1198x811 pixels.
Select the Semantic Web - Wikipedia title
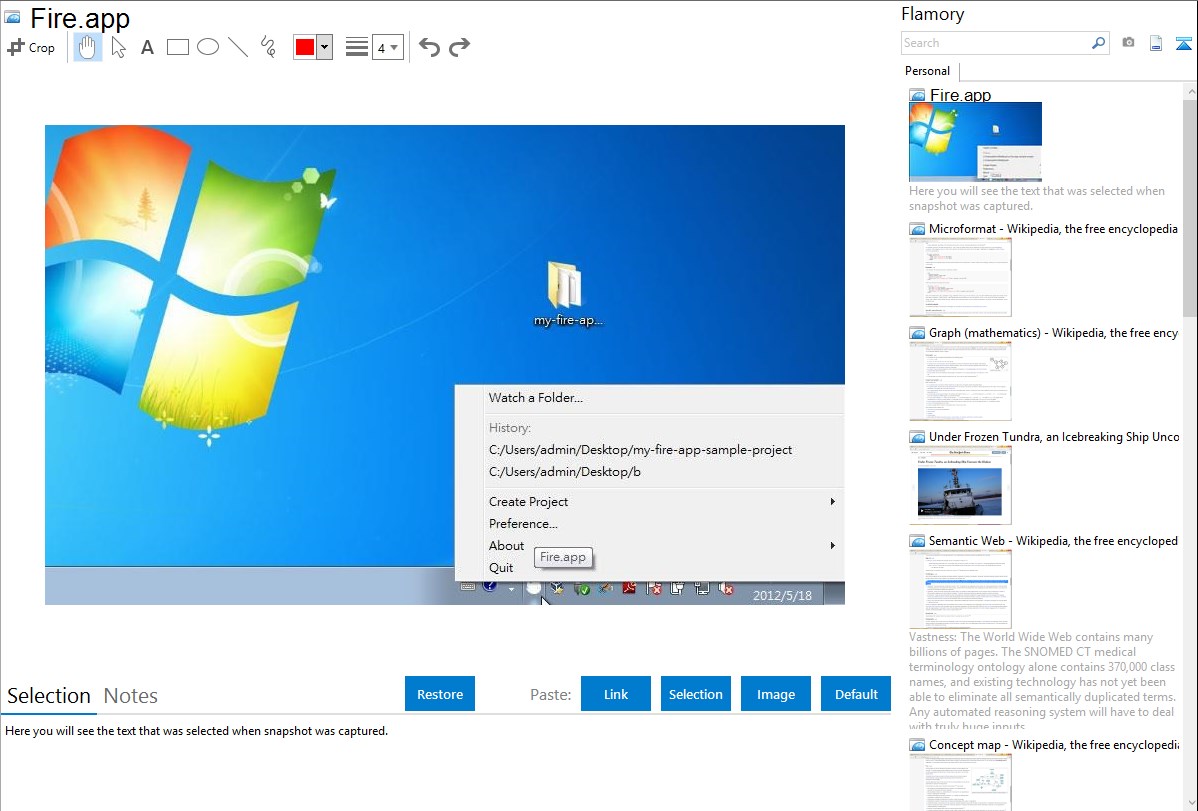[x=1053, y=540]
